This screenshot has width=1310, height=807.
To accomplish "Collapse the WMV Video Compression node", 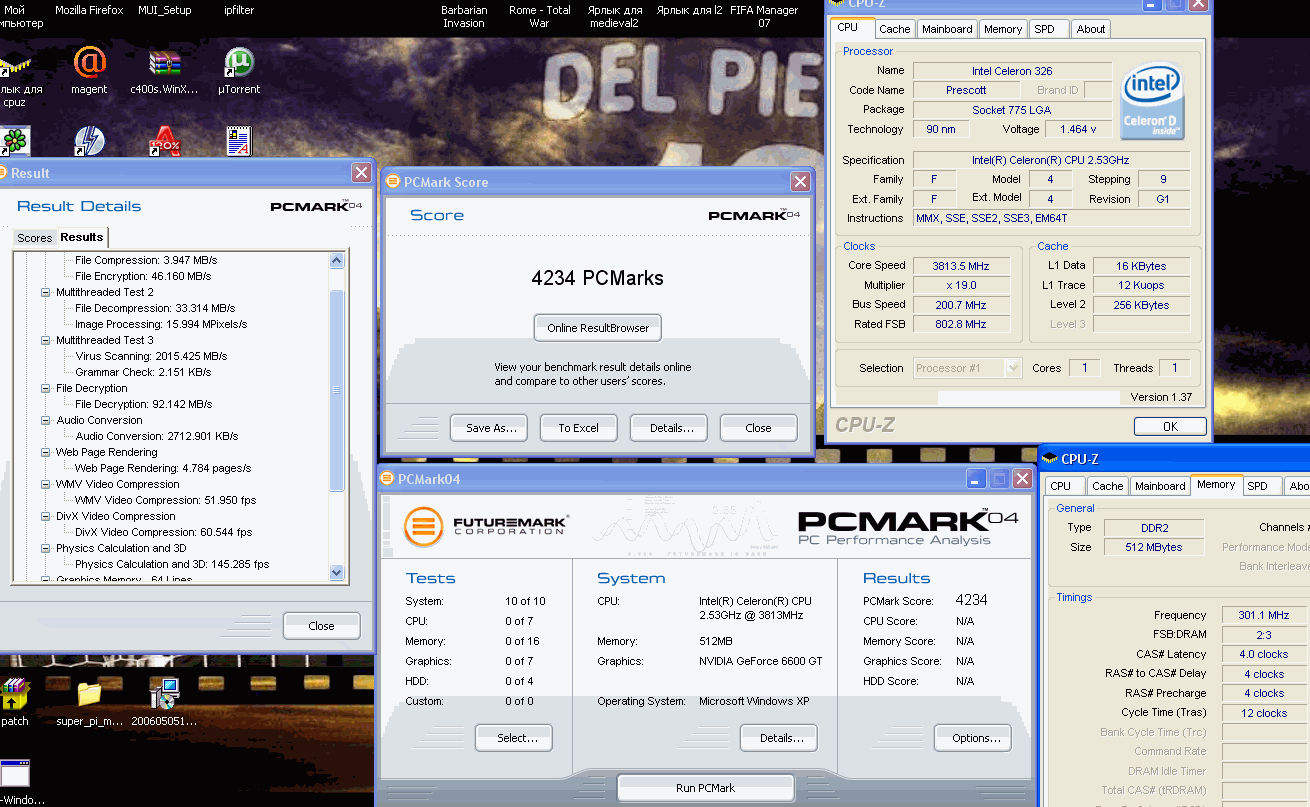I will coord(46,484).
